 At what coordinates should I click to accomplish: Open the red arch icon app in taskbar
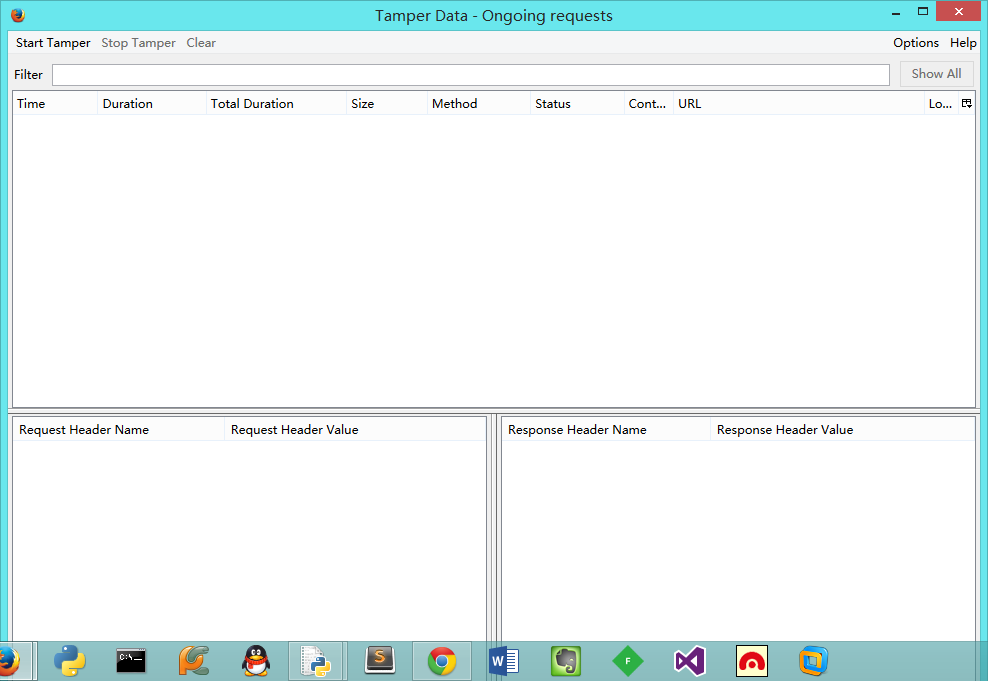pyautogui.click(x=752, y=661)
